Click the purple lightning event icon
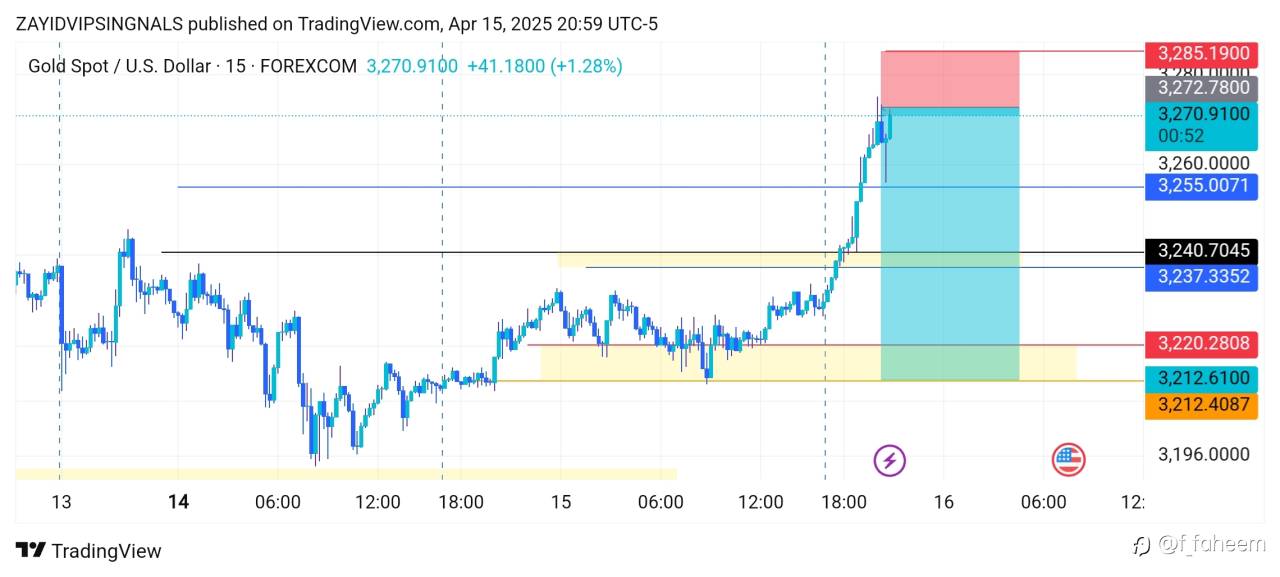The height and width of the screenshot is (577, 1280). (889, 460)
